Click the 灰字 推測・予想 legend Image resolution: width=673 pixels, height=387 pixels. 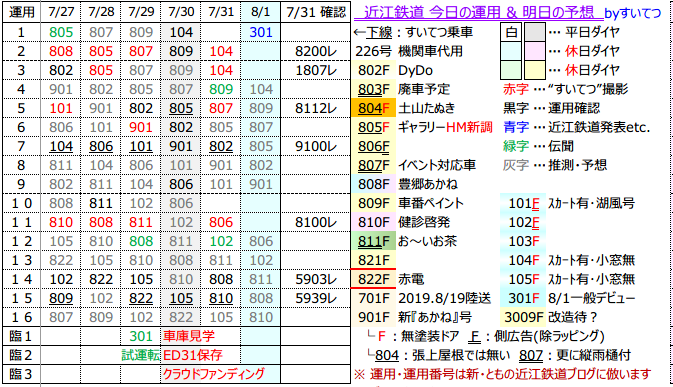point(555,165)
